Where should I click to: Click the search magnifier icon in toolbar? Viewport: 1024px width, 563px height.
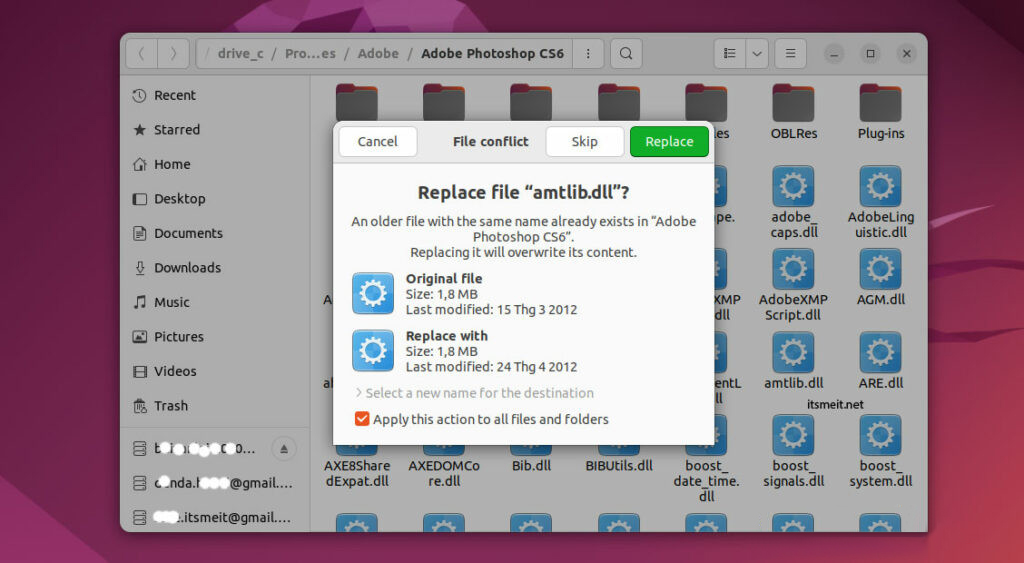tap(626, 54)
